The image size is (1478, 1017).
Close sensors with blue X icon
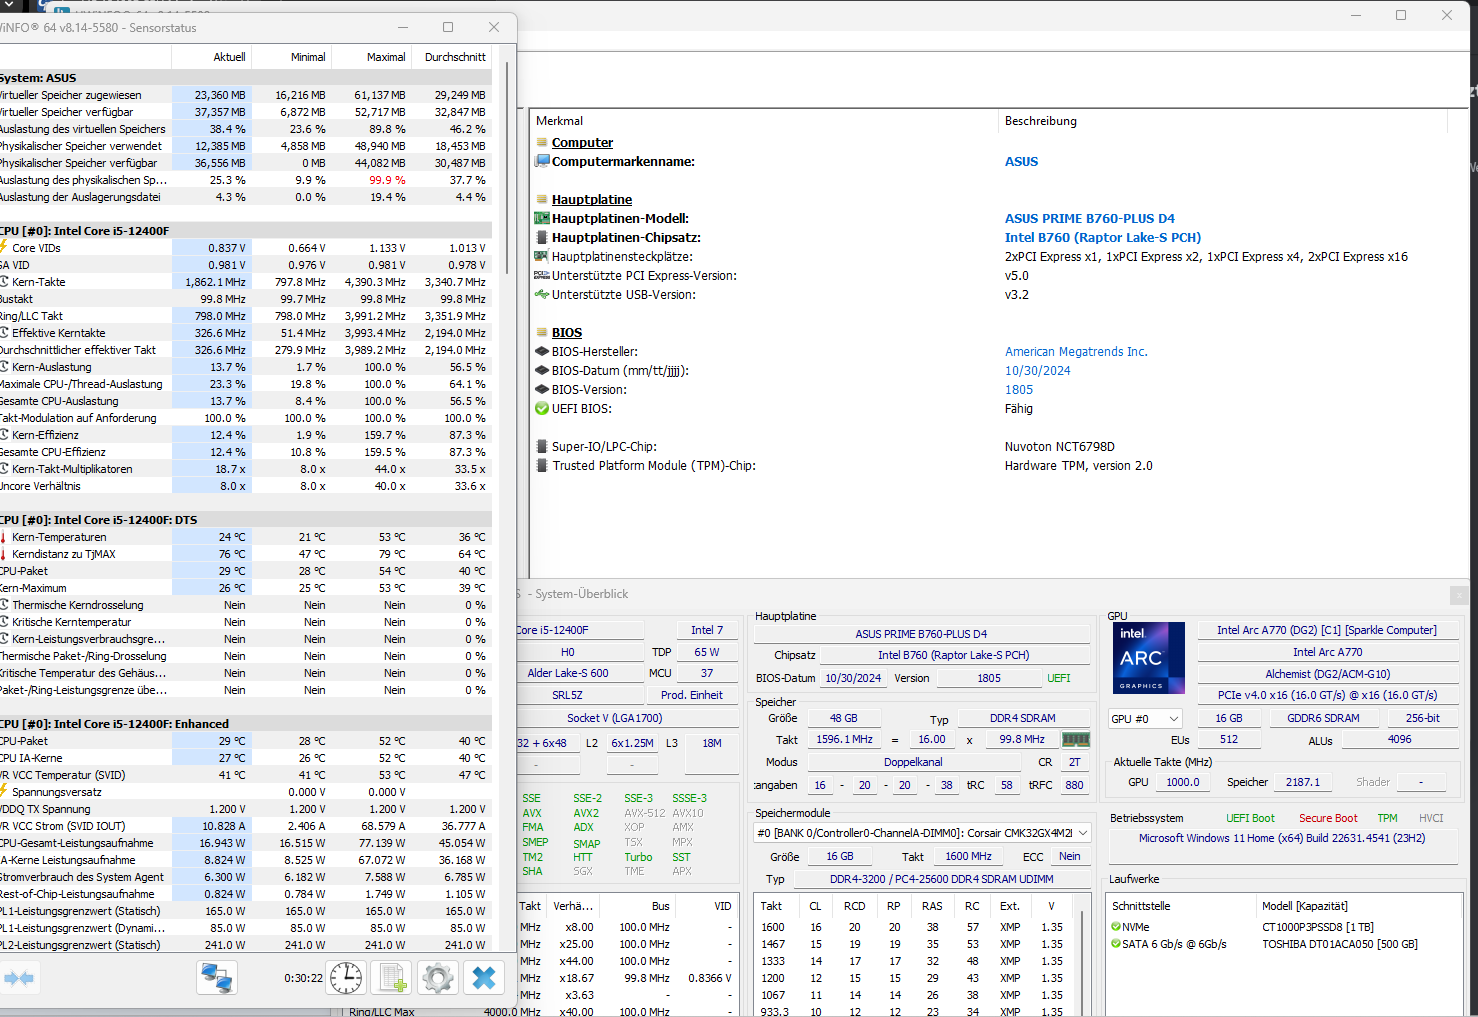tap(484, 978)
